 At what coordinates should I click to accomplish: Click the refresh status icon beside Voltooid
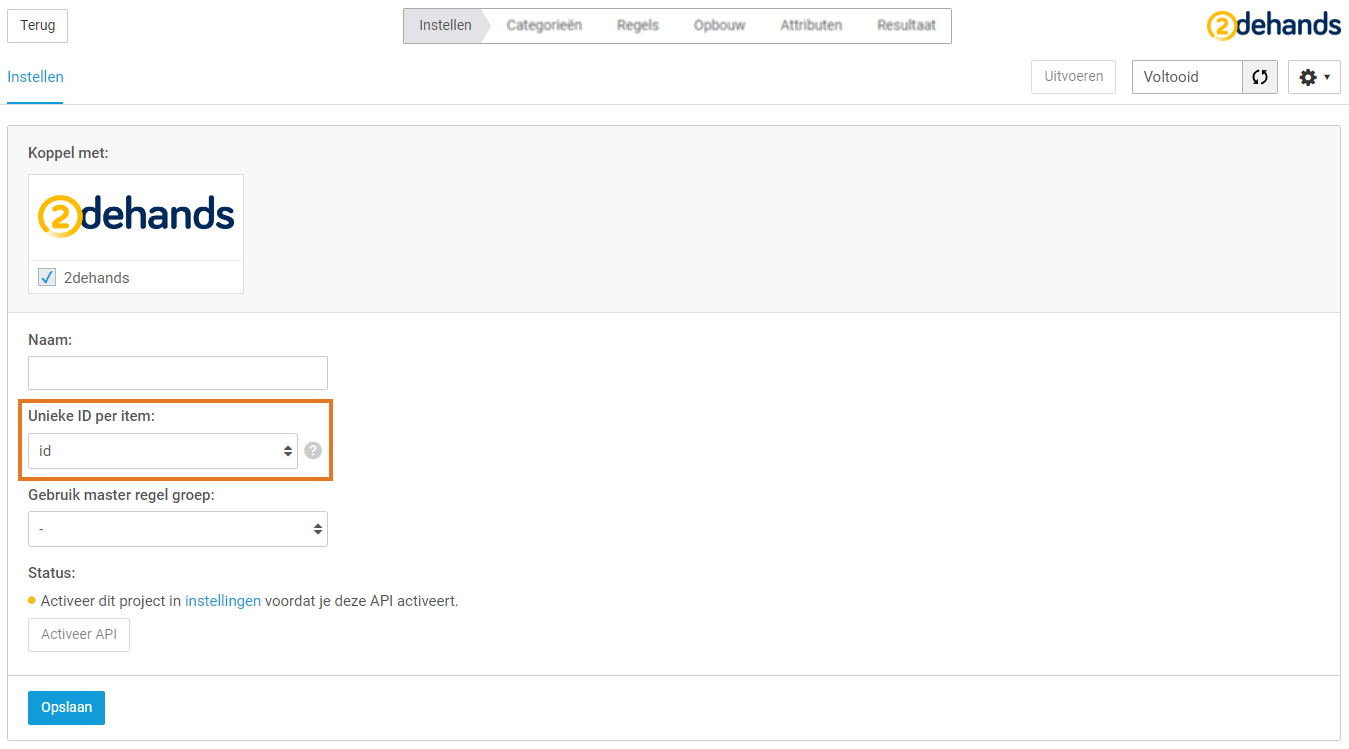(x=1260, y=77)
